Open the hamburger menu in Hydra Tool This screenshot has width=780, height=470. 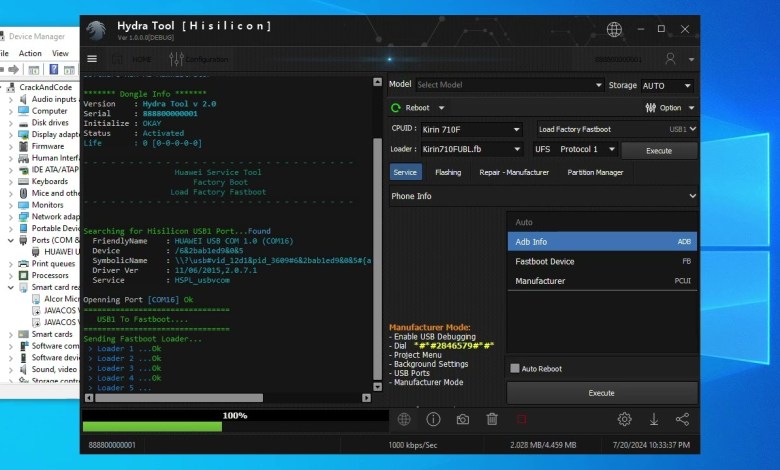coord(92,59)
